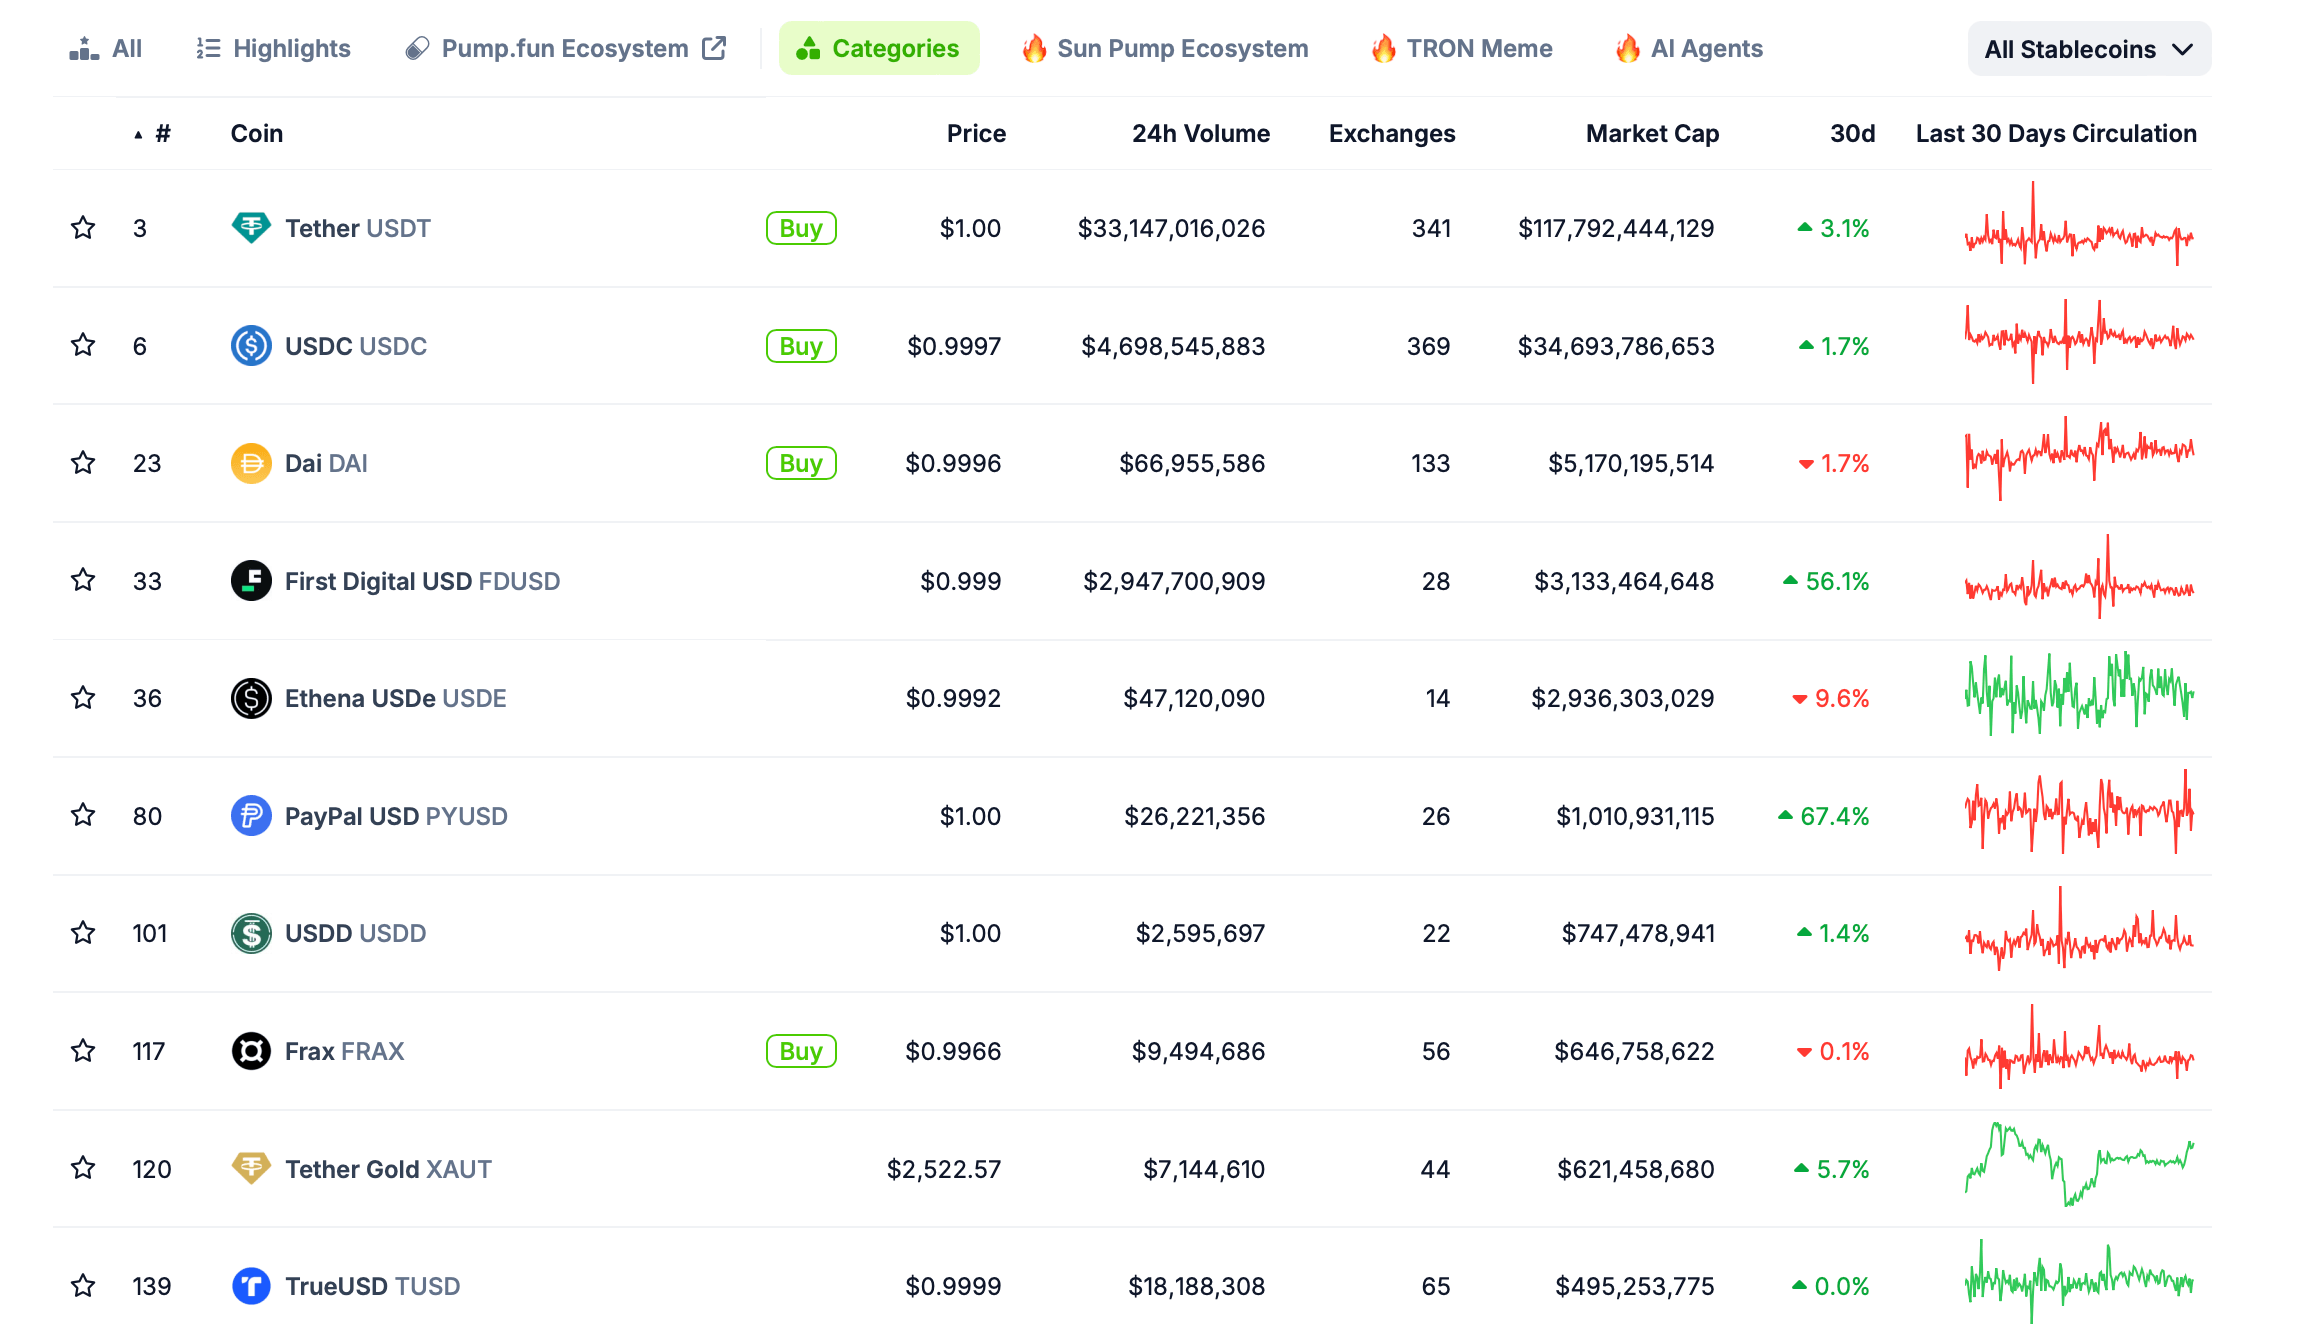Toggle the TrueUSD favorite star
This screenshot has height=1340, width=2300.
83,1286
